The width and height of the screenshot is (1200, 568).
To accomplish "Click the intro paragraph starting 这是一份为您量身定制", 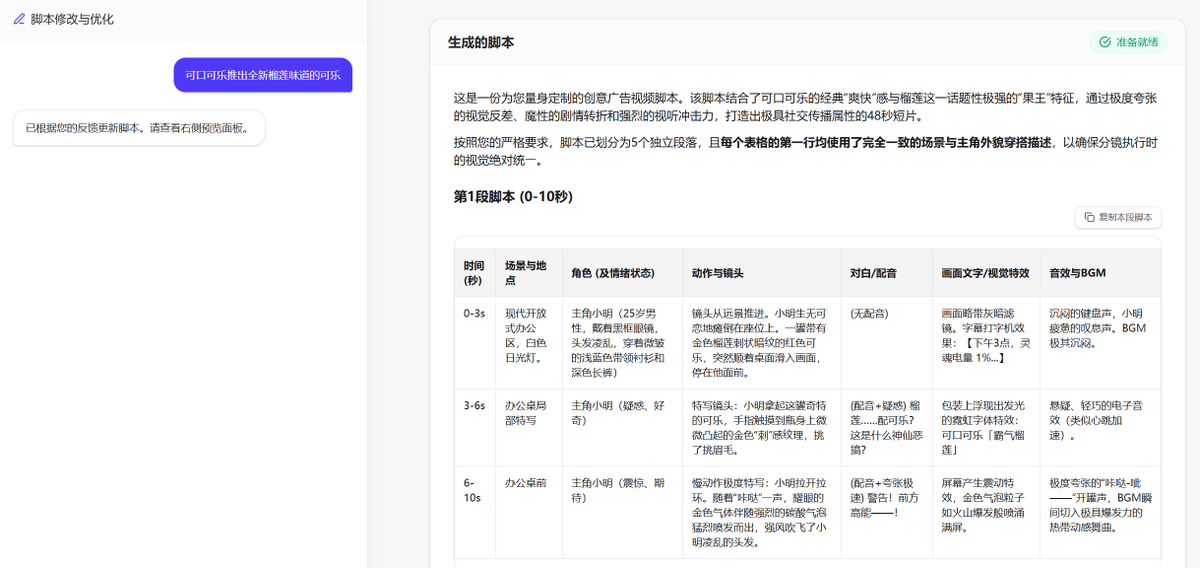I will [x=806, y=106].
